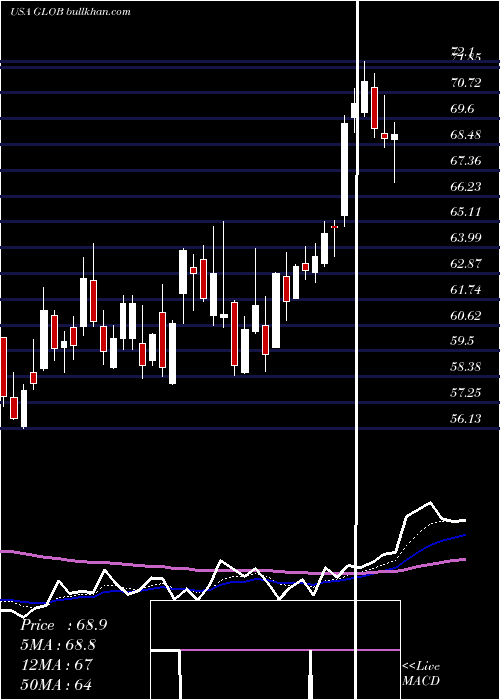This screenshot has width=500, height=700.
Task: Click the 70.72 price level label
Action: pyautogui.click(x=466, y=83)
